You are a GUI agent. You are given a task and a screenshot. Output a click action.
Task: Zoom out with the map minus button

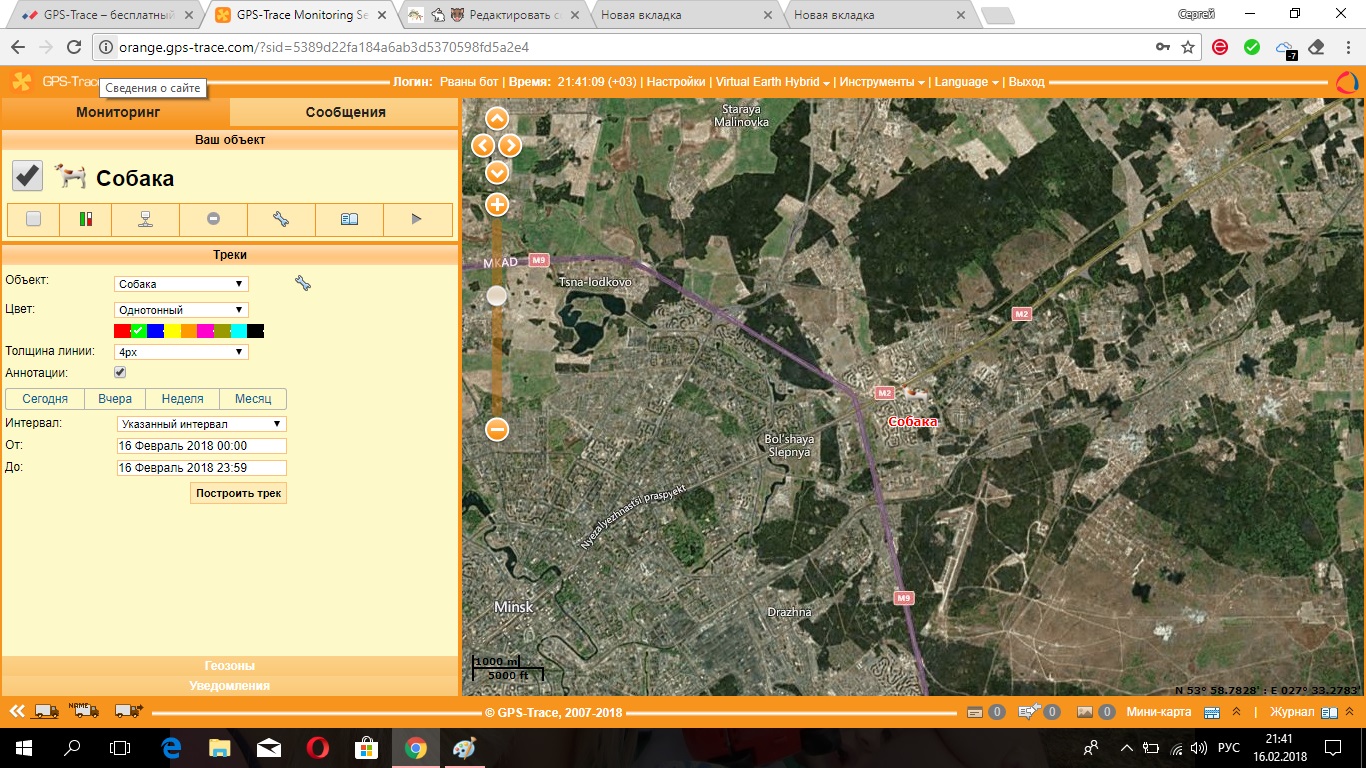tap(497, 430)
